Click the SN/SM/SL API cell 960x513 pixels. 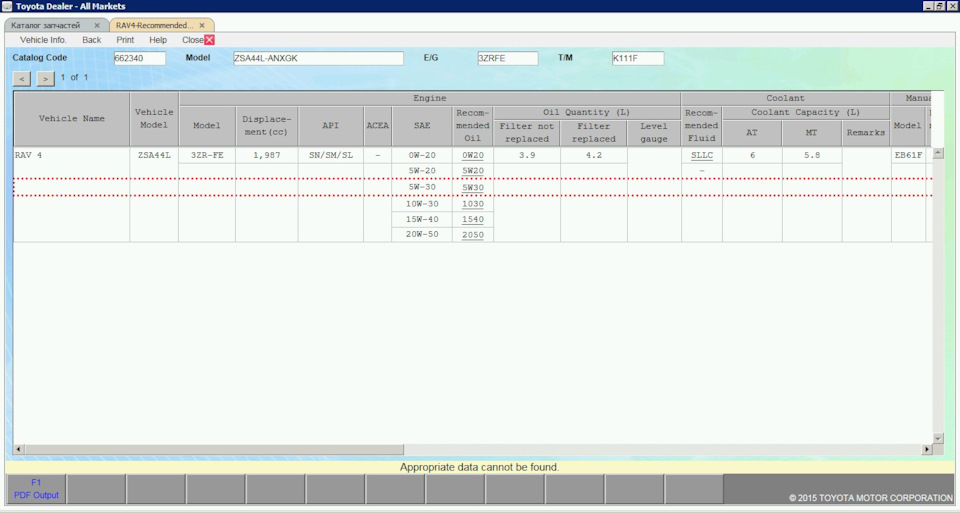coord(331,155)
